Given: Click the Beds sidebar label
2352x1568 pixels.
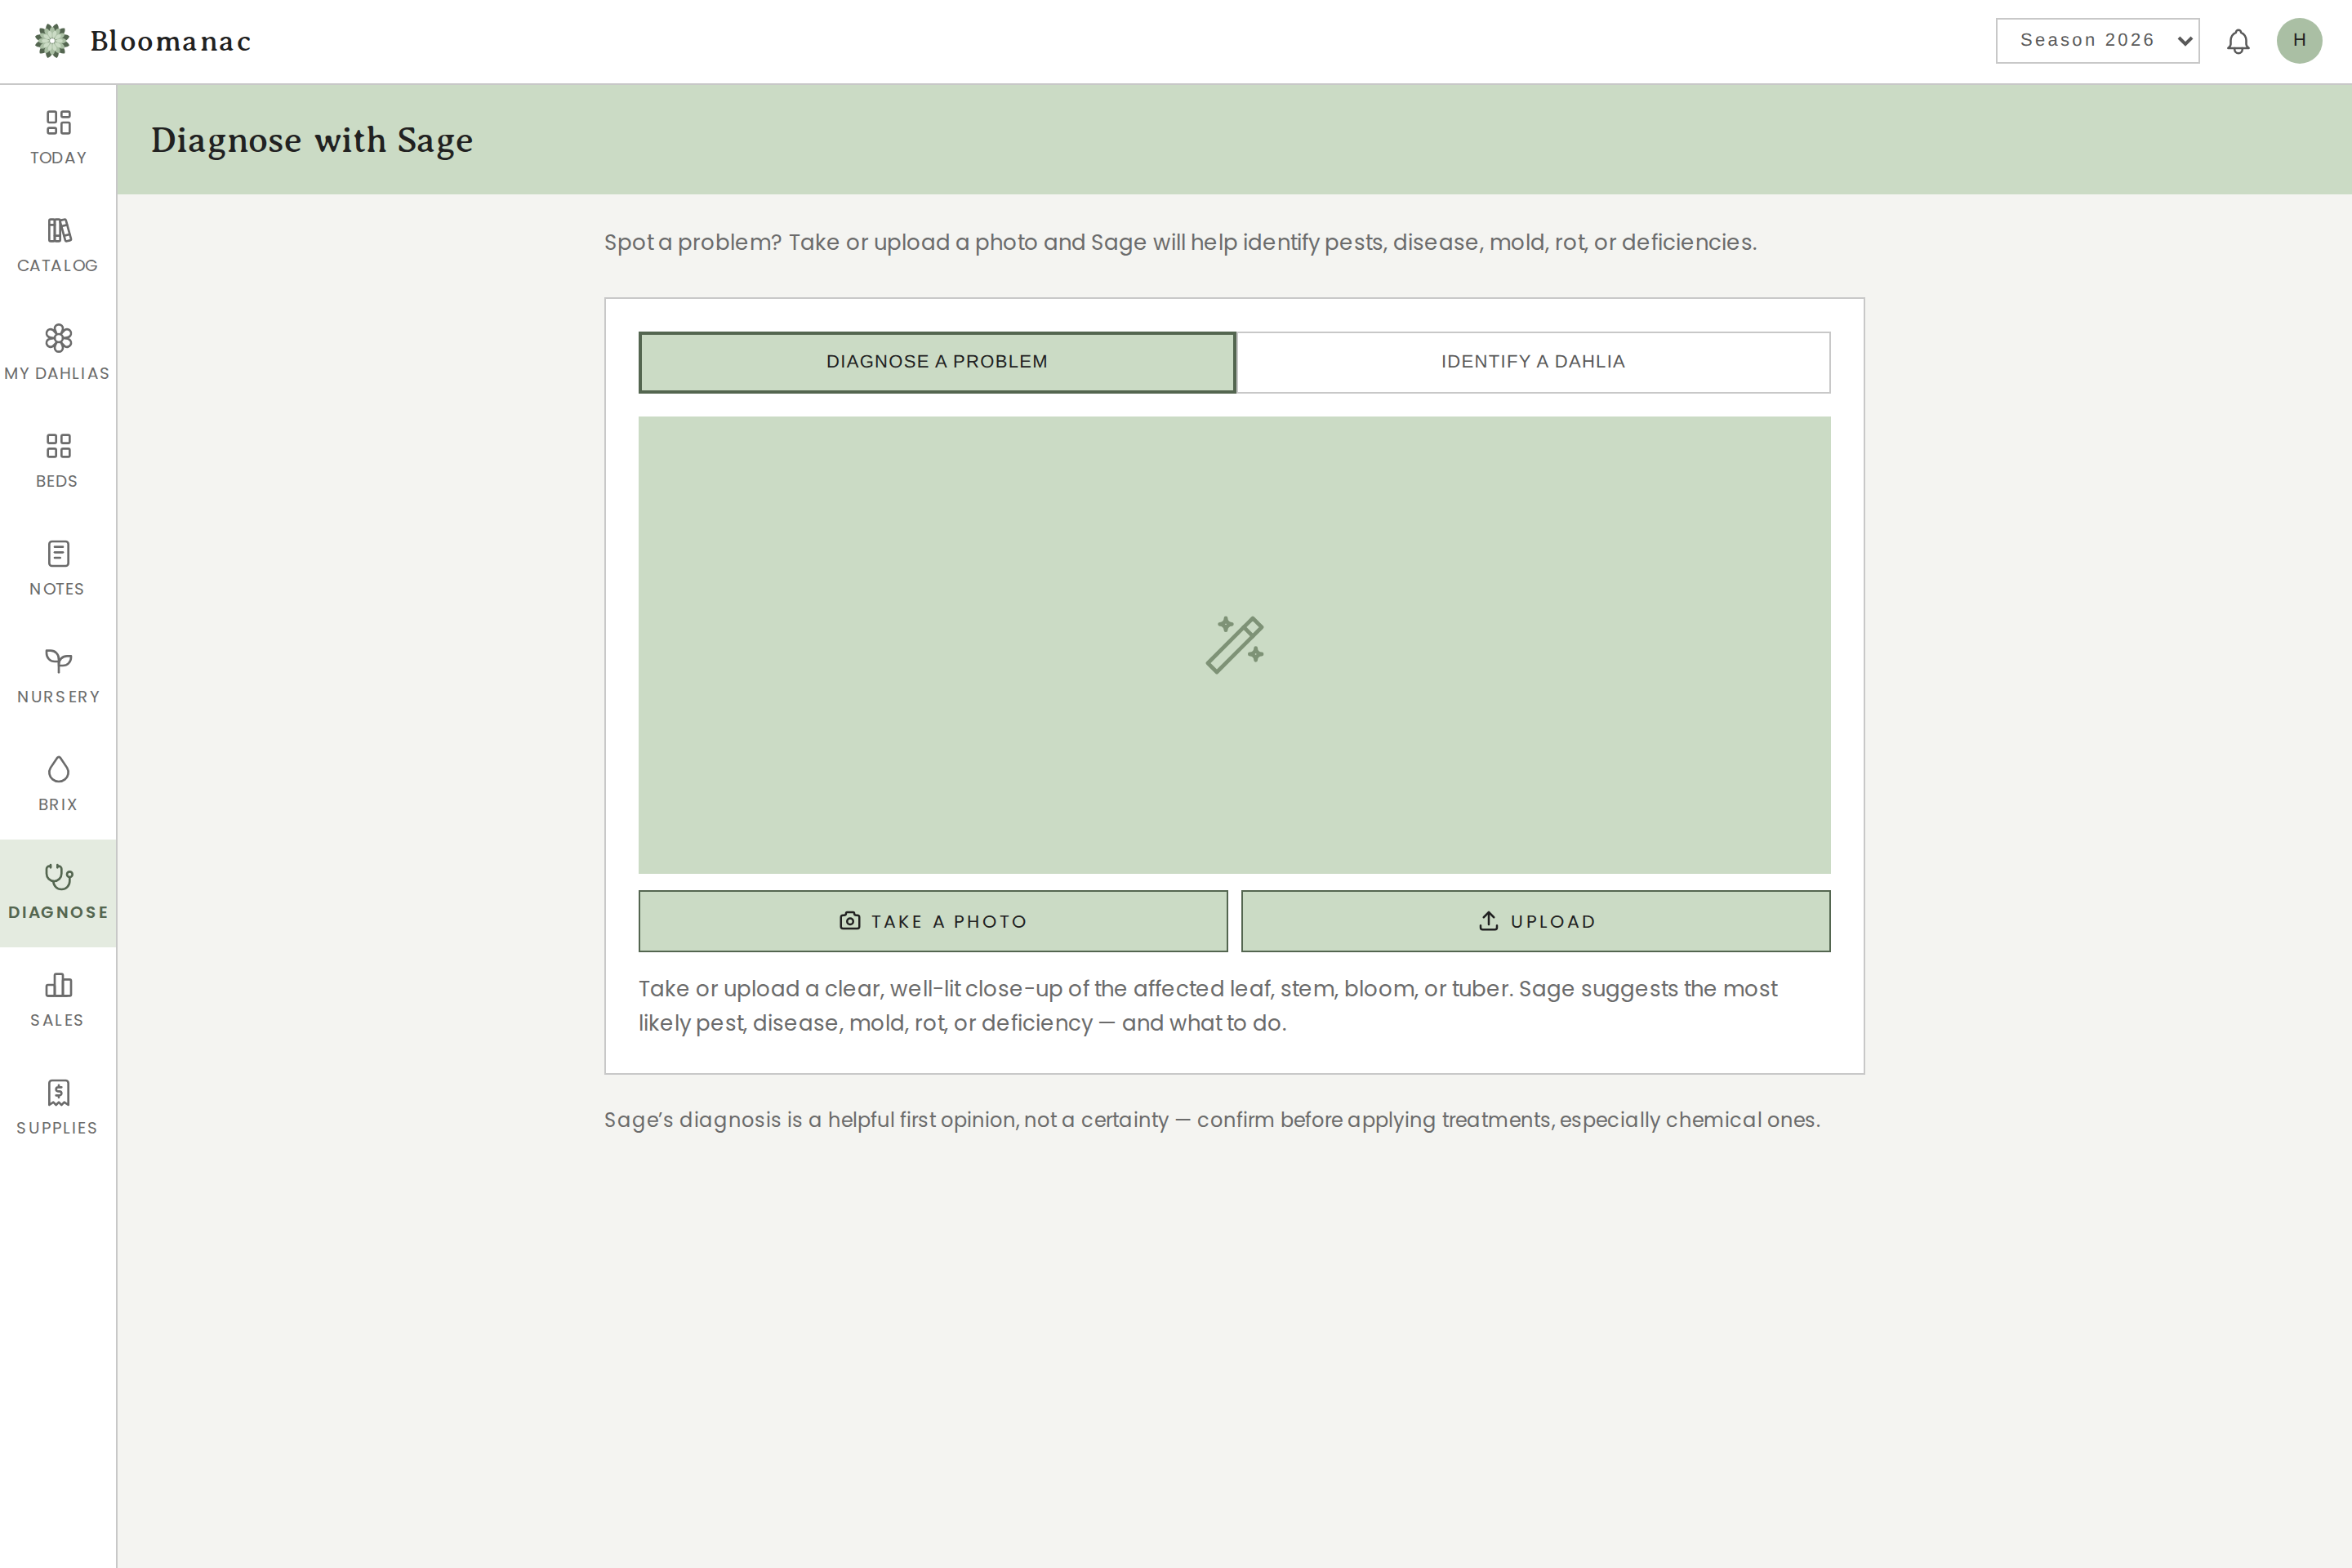Looking at the screenshot, I should click(57, 482).
